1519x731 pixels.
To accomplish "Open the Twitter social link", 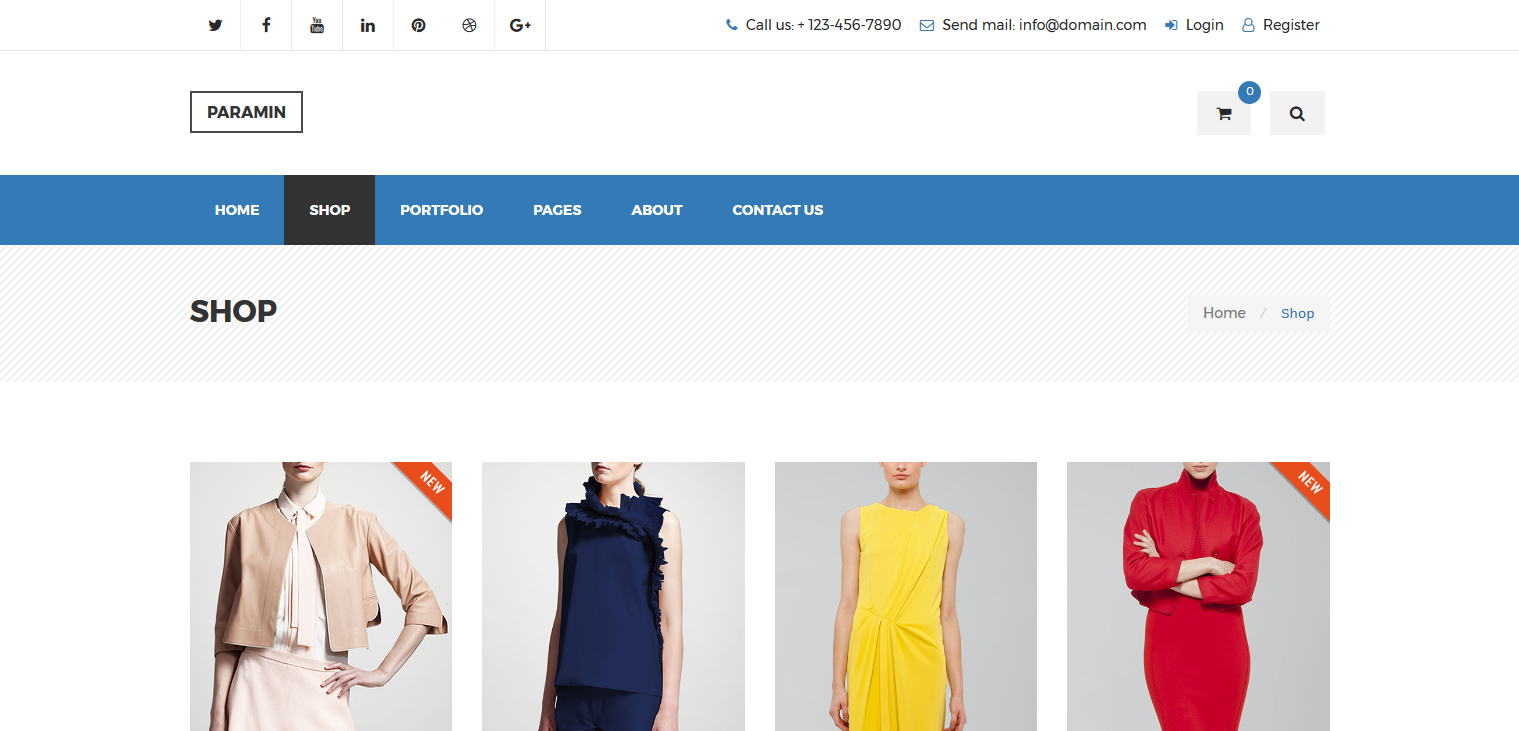I will click(215, 25).
